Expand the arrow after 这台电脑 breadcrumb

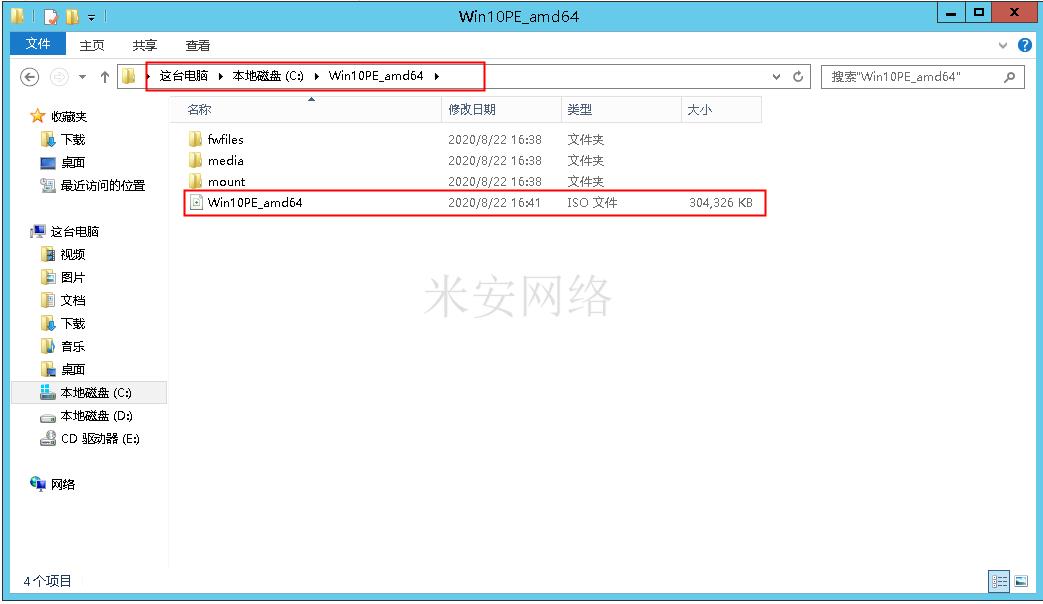pos(220,76)
